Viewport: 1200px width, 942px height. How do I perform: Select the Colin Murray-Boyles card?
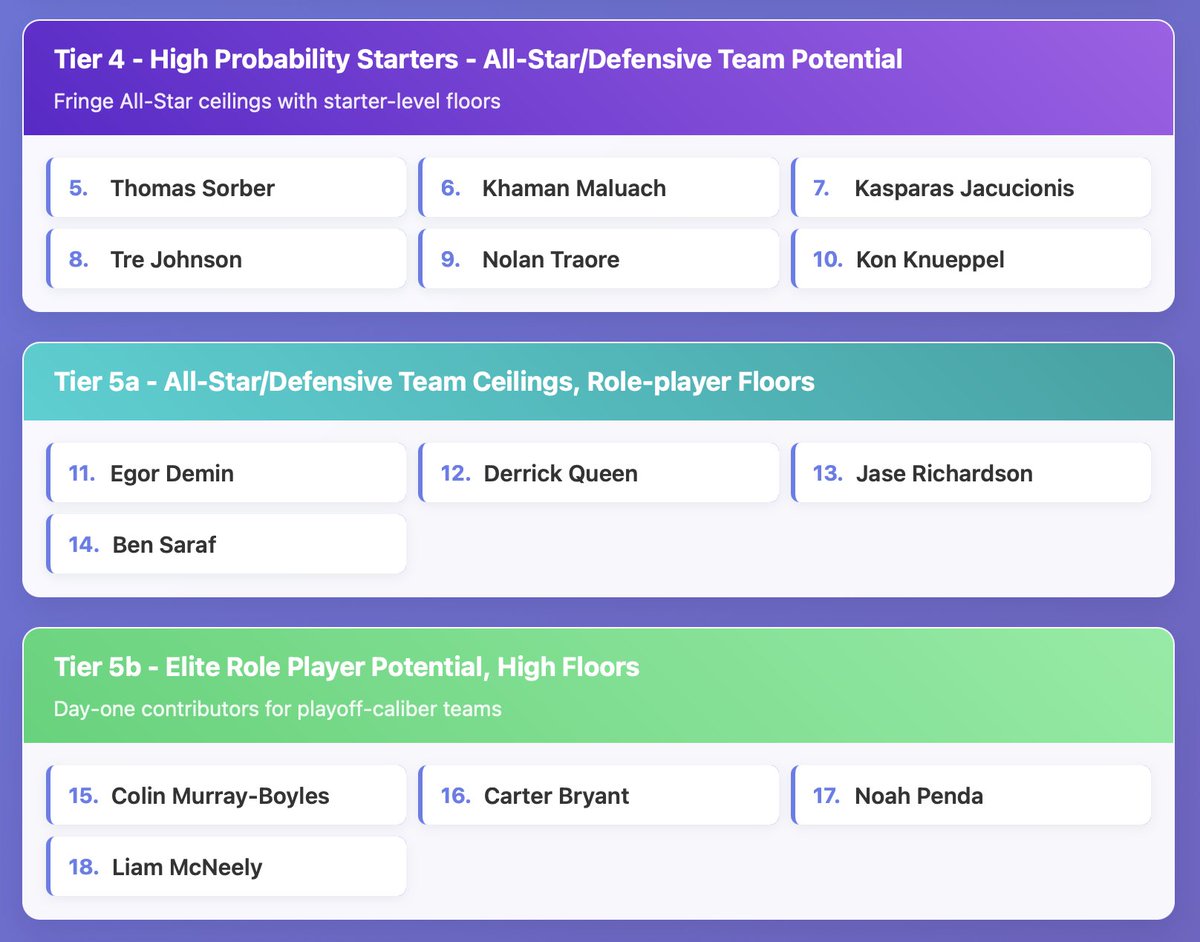tap(227, 796)
